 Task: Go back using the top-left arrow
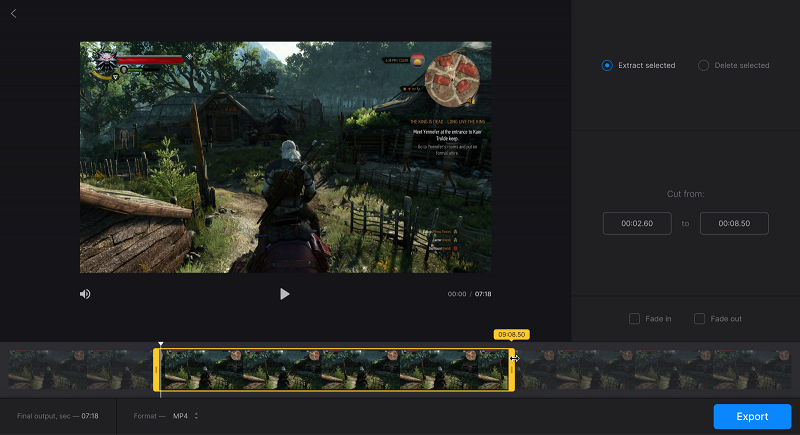tap(14, 14)
